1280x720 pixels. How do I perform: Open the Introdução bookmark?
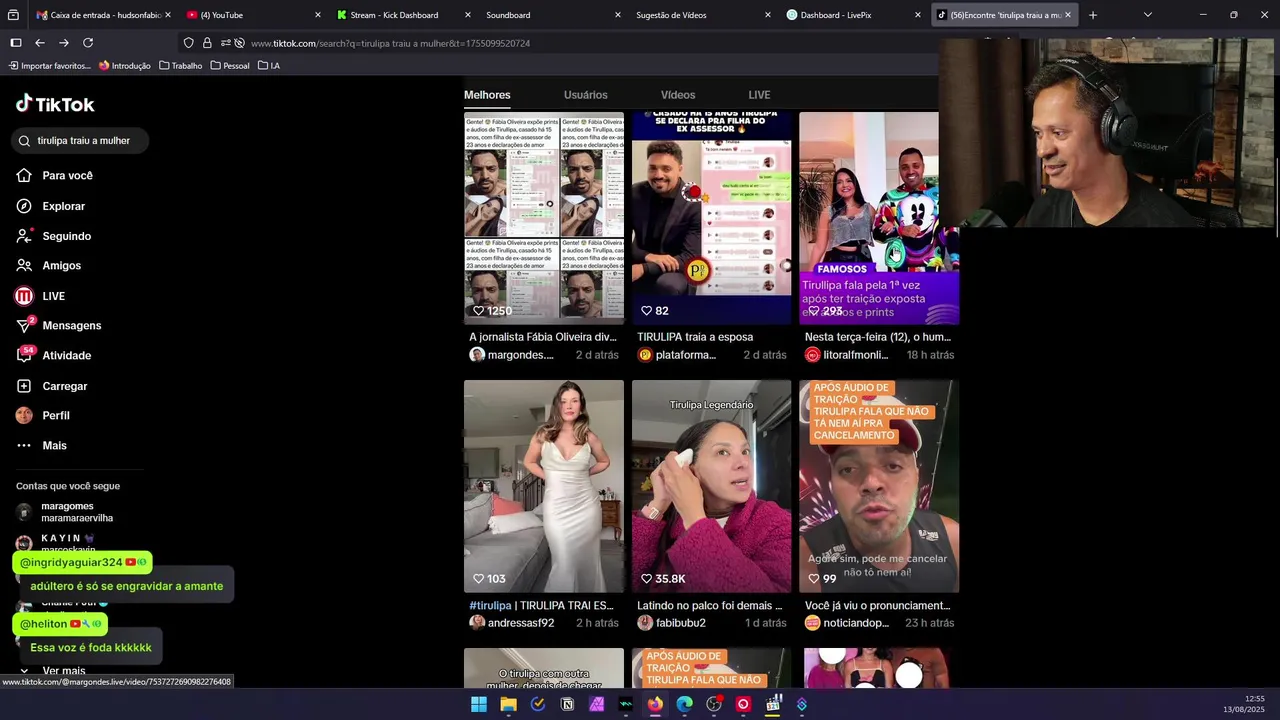pos(125,66)
